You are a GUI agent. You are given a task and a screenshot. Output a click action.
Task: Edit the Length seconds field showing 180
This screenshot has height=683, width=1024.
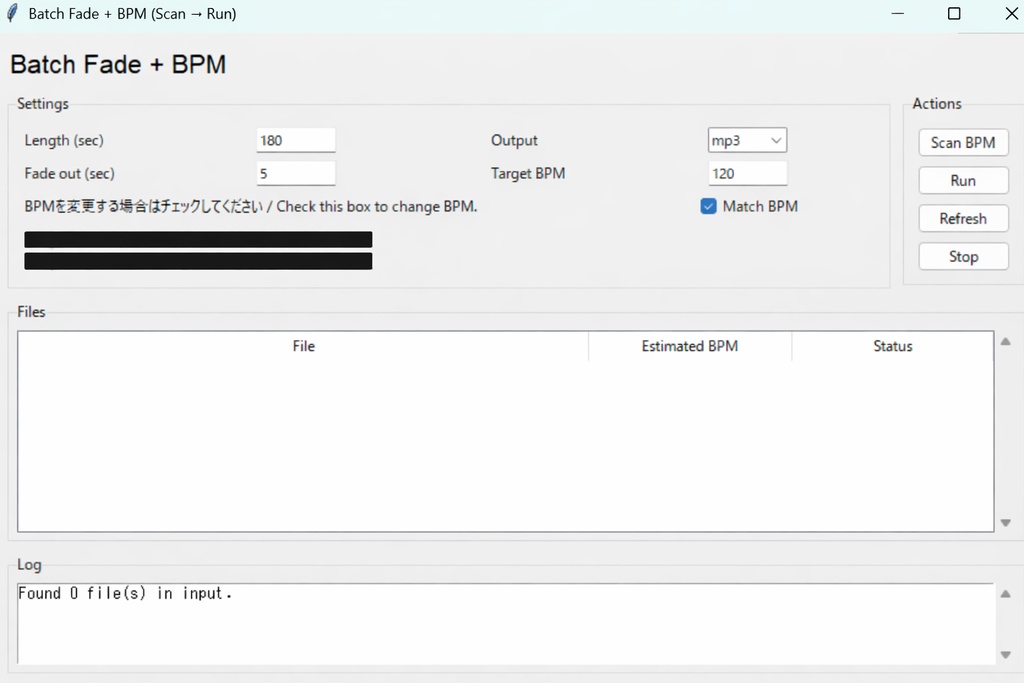[x=296, y=140]
